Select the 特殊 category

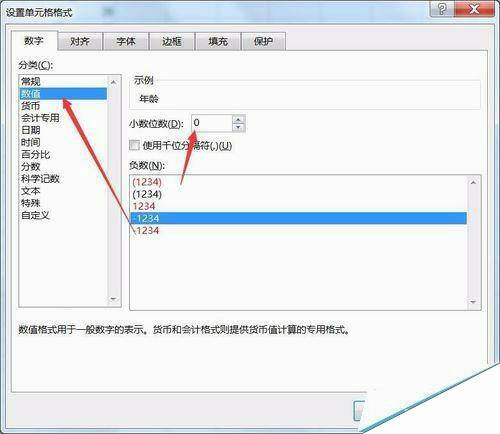63,203
